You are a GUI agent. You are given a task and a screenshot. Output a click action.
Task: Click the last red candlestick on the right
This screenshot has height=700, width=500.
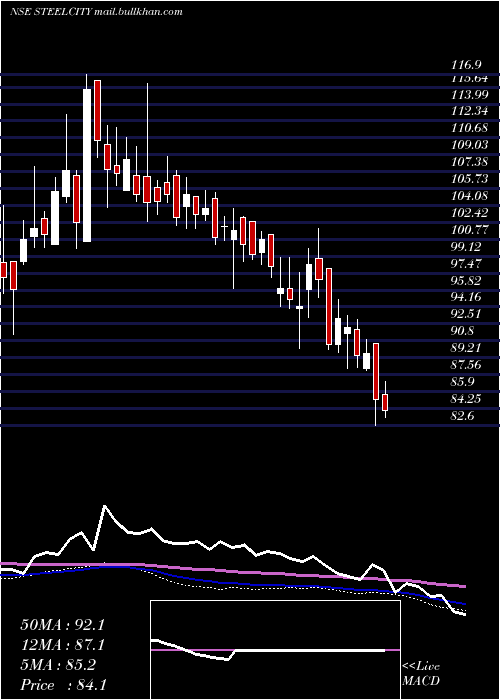coord(385,402)
